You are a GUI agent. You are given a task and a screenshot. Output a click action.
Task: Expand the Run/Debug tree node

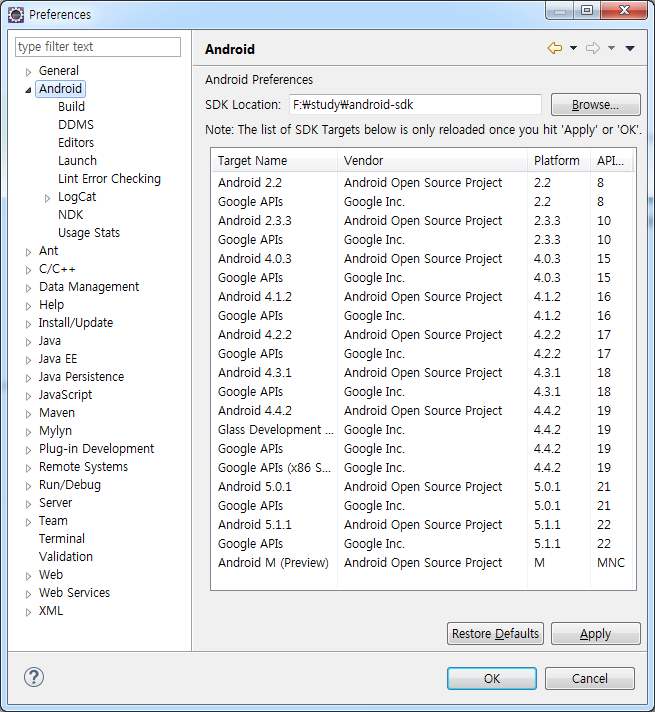[x=28, y=486]
